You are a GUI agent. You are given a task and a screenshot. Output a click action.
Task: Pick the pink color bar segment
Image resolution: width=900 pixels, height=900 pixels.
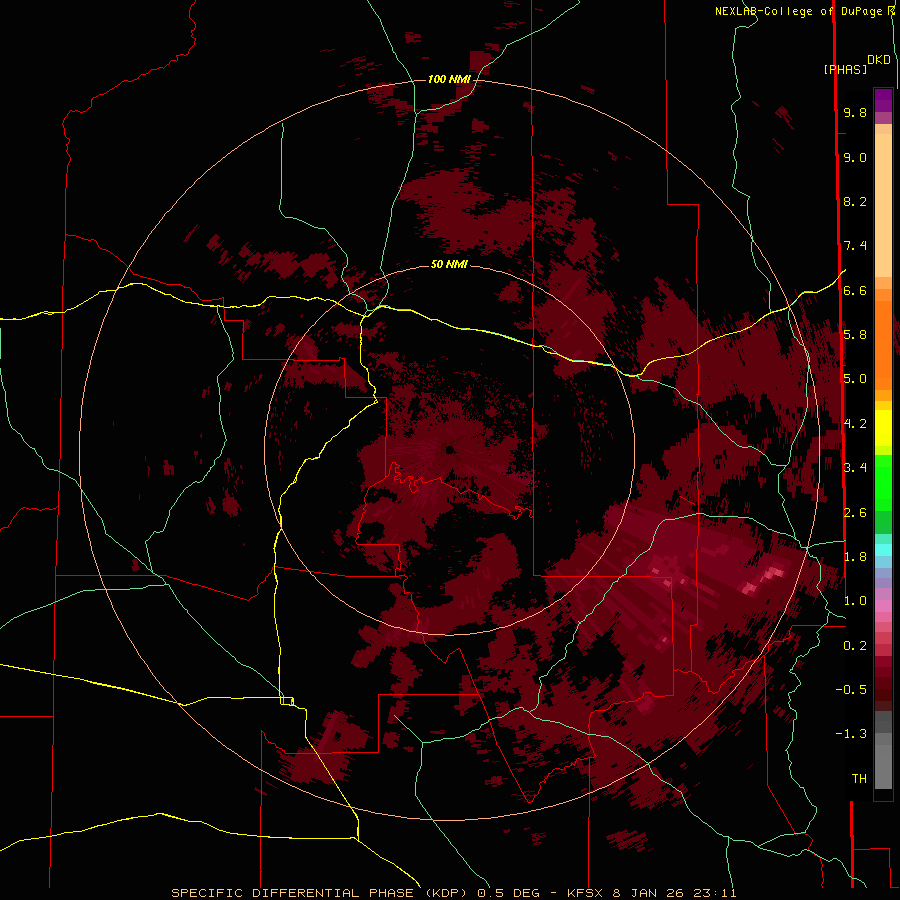pos(883,606)
